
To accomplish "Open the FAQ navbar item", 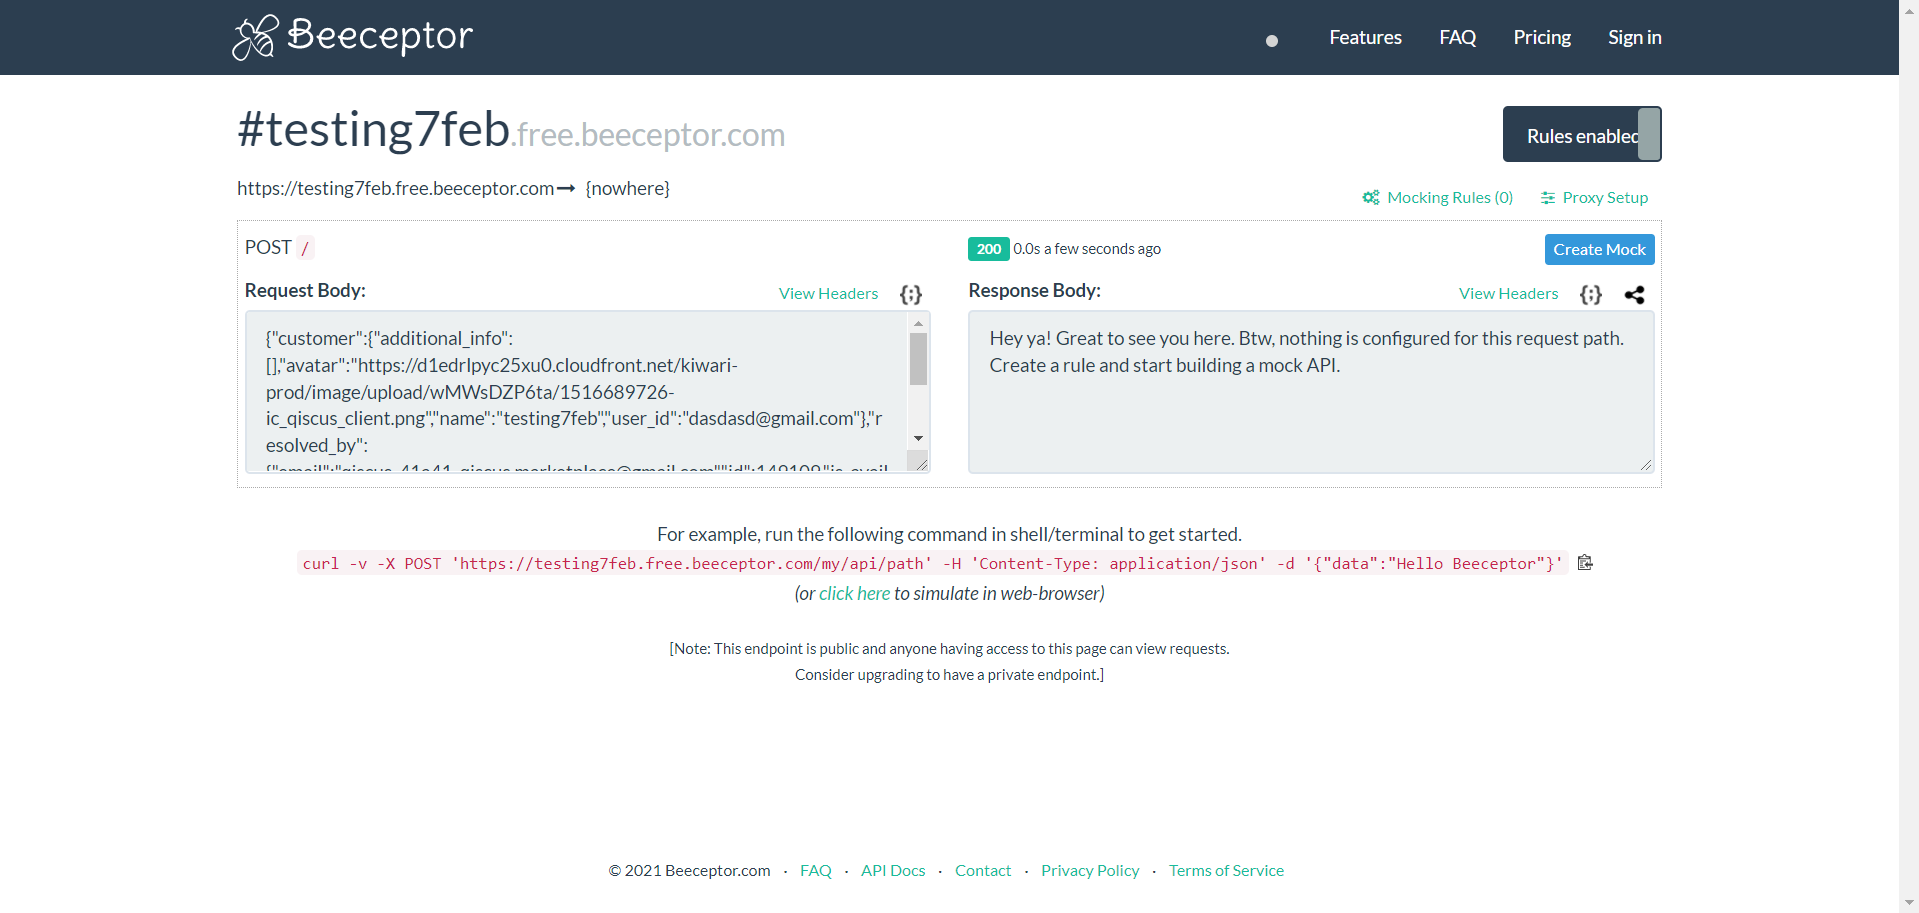I will [x=1457, y=37].
